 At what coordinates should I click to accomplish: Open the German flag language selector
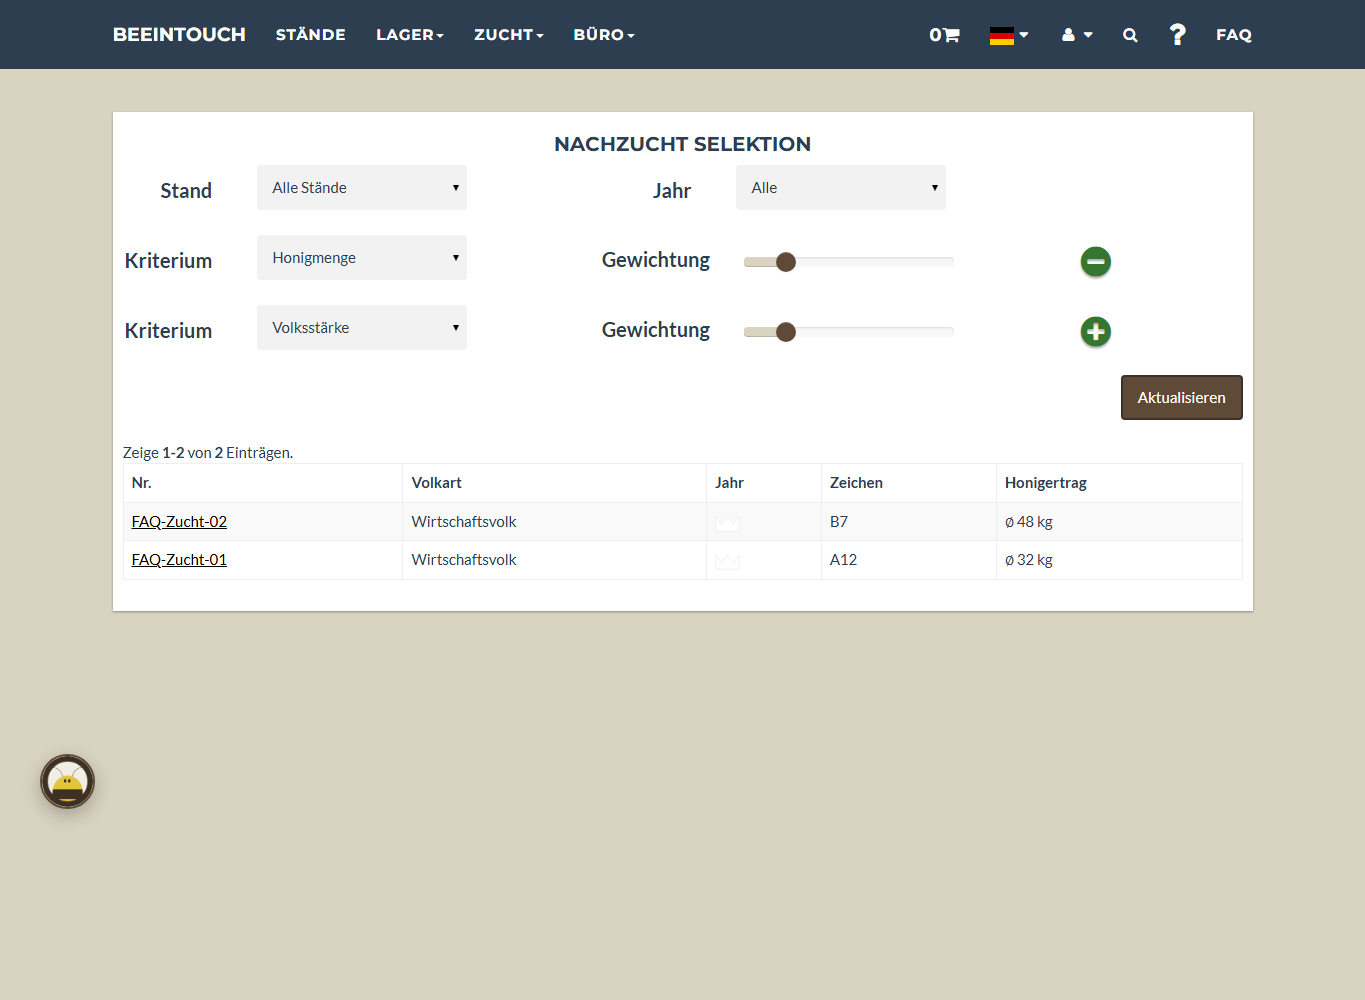[1008, 35]
